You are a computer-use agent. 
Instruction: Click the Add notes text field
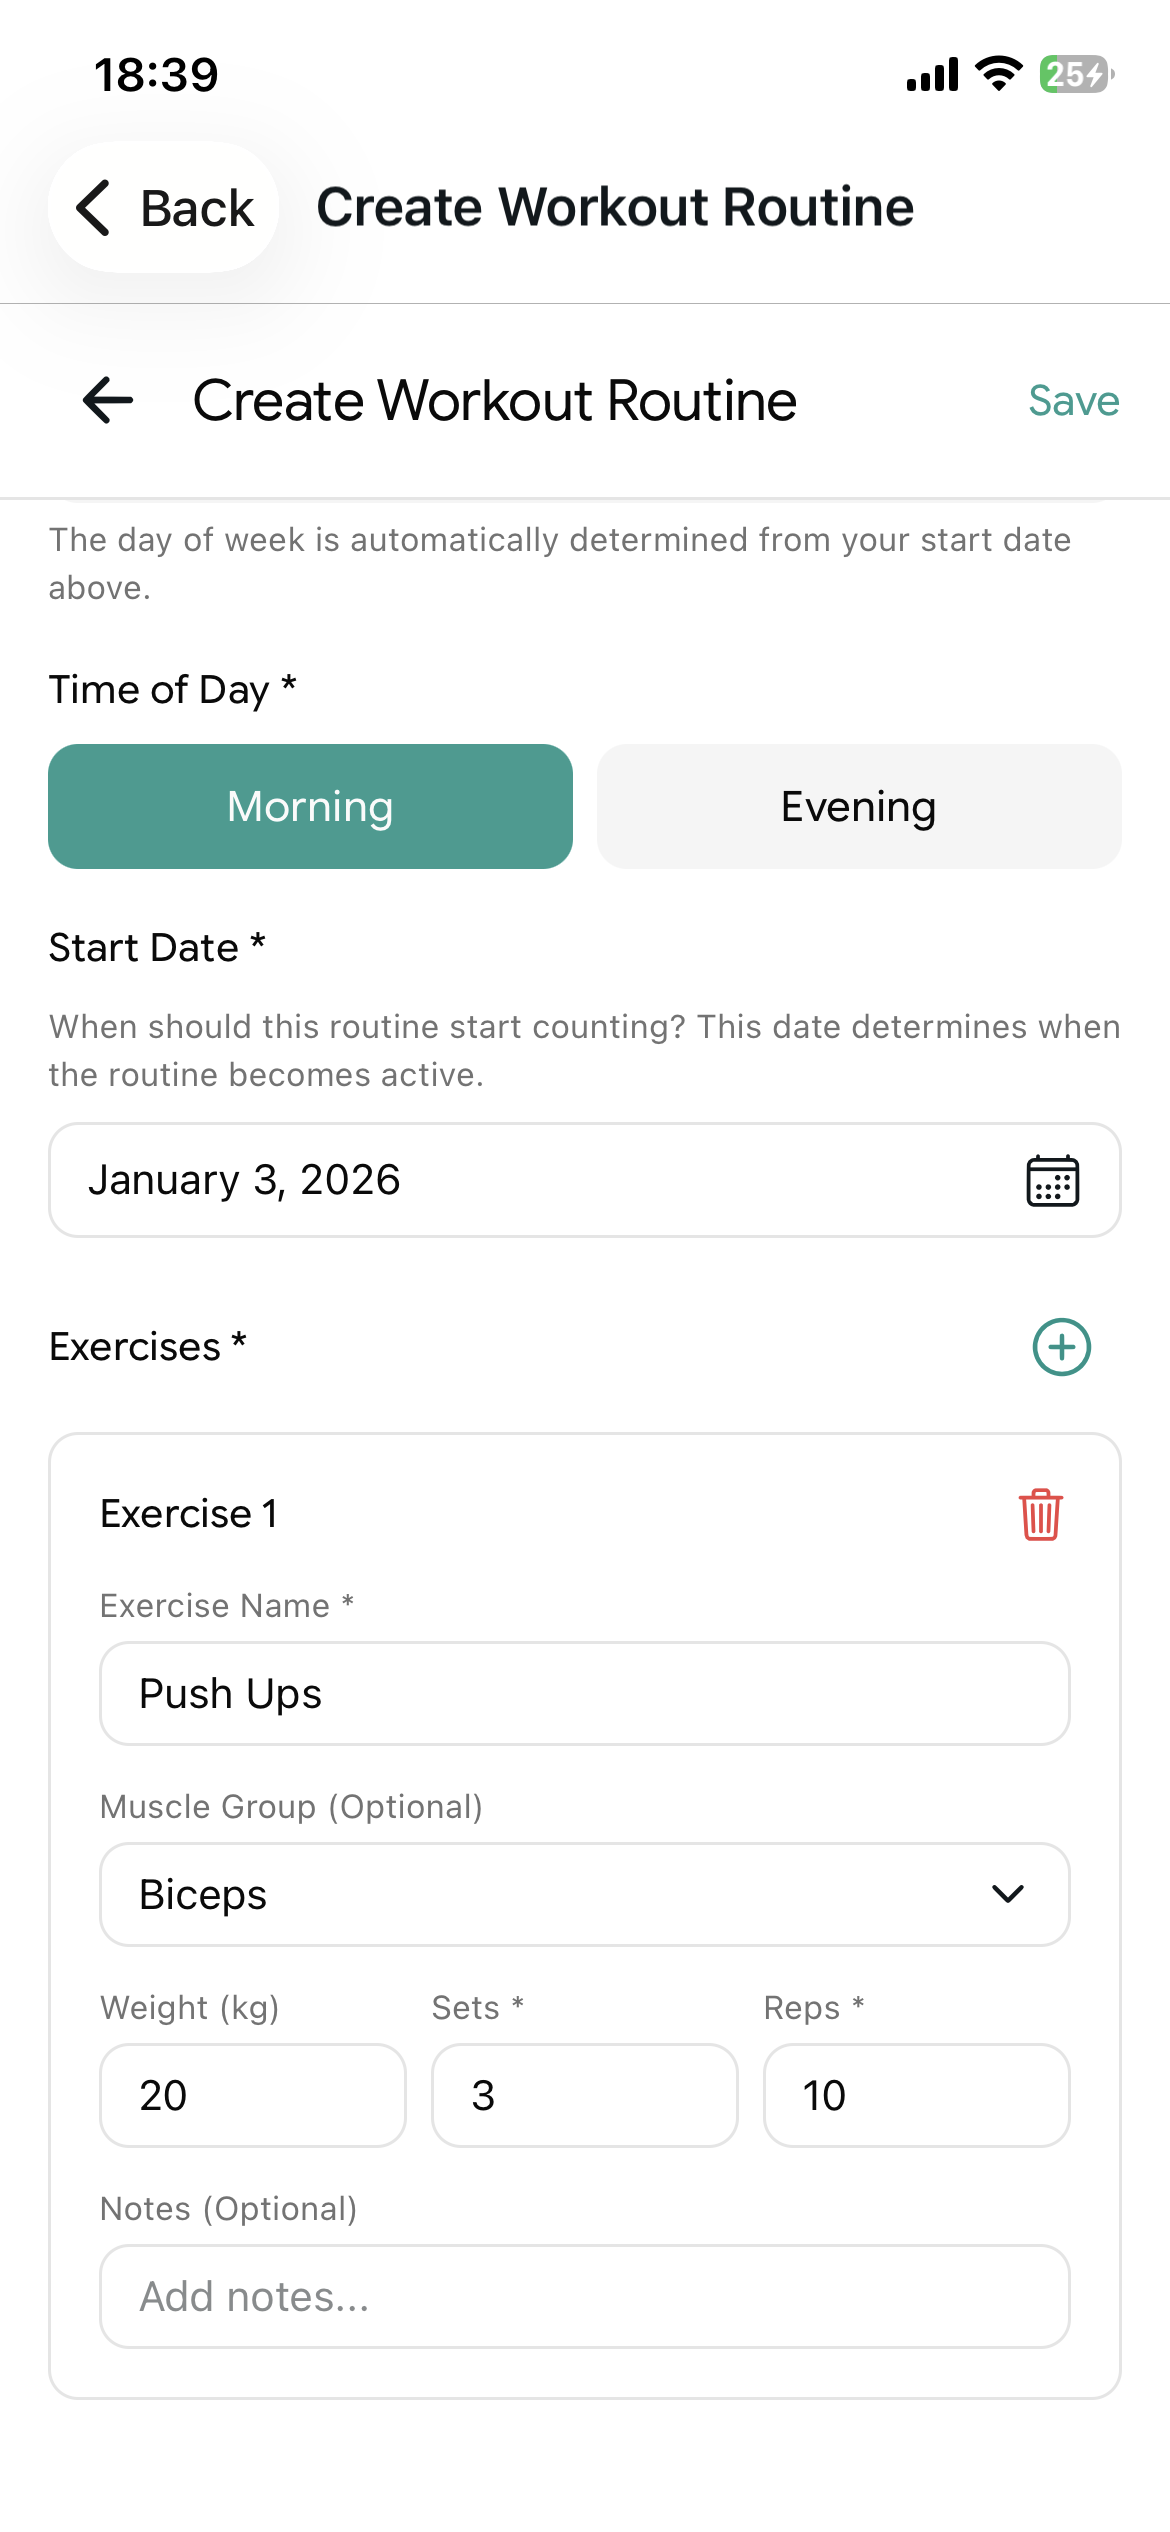pyautogui.click(x=584, y=2296)
